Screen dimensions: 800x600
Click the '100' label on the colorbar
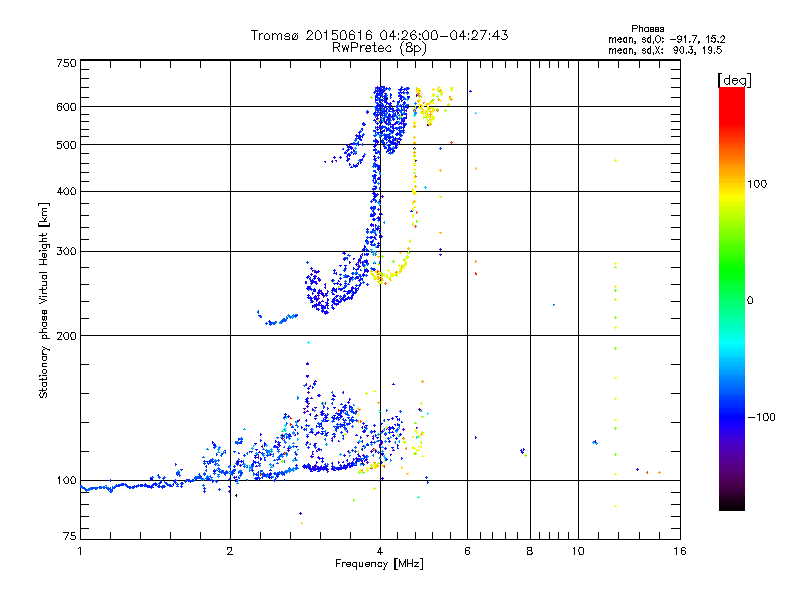757,184
